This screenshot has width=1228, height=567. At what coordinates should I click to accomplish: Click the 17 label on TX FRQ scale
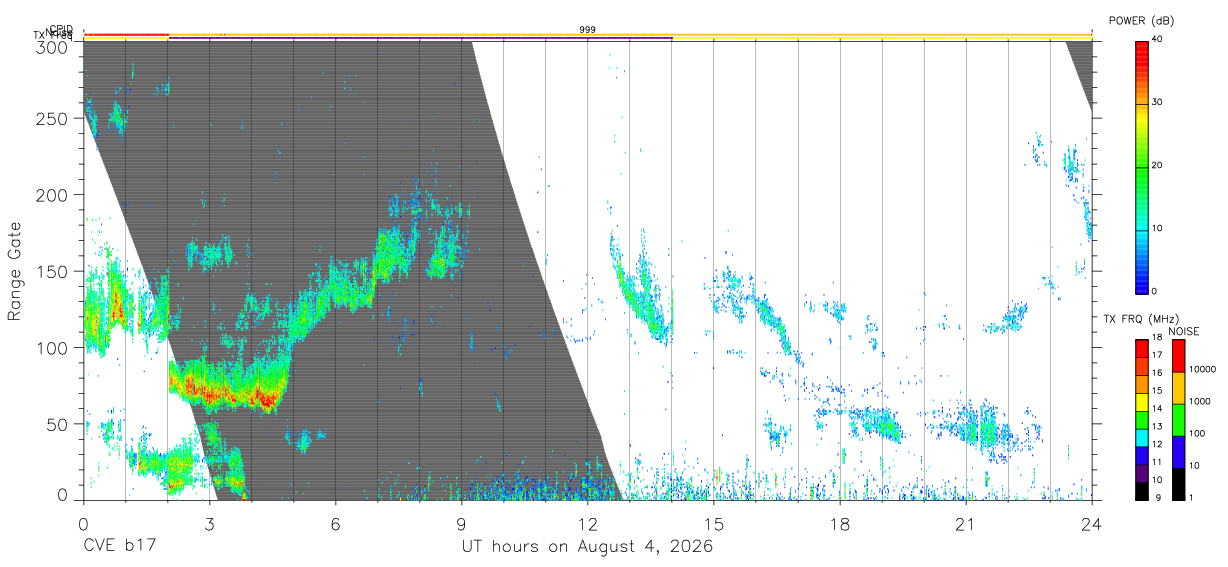click(x=1156, y=356)
